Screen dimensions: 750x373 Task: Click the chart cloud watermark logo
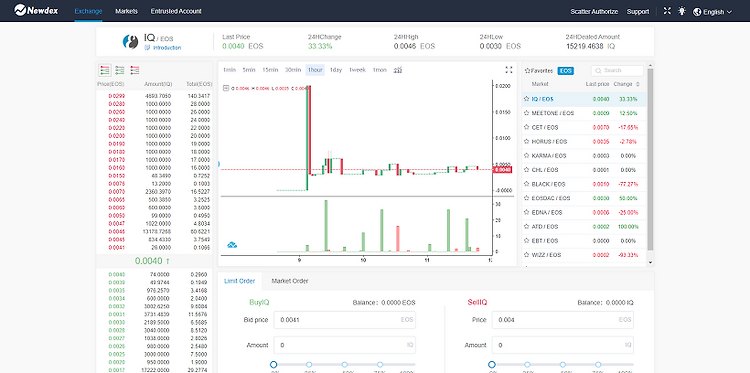(232, 245)
